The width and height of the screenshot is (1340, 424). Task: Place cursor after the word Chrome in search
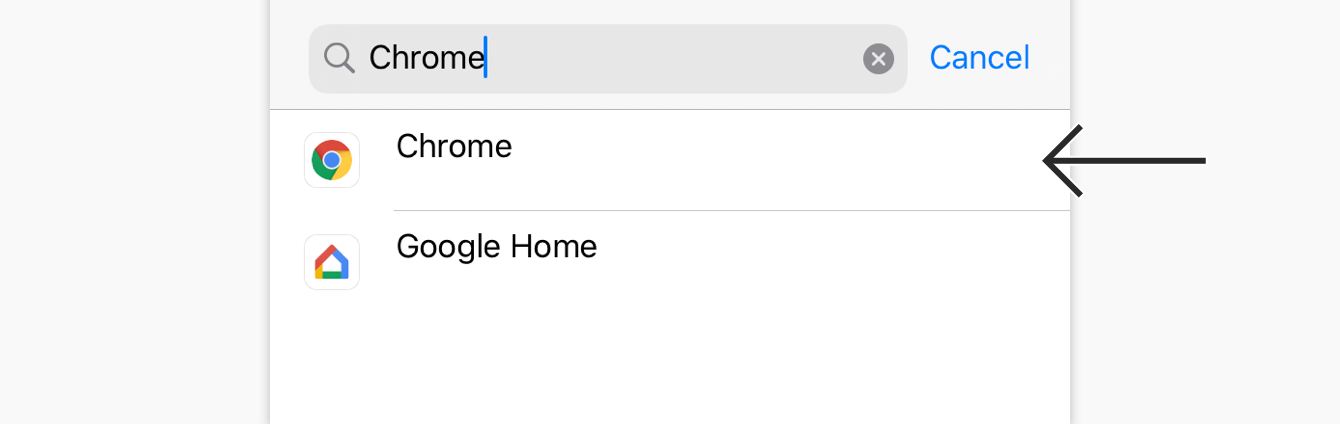[486, 58]
